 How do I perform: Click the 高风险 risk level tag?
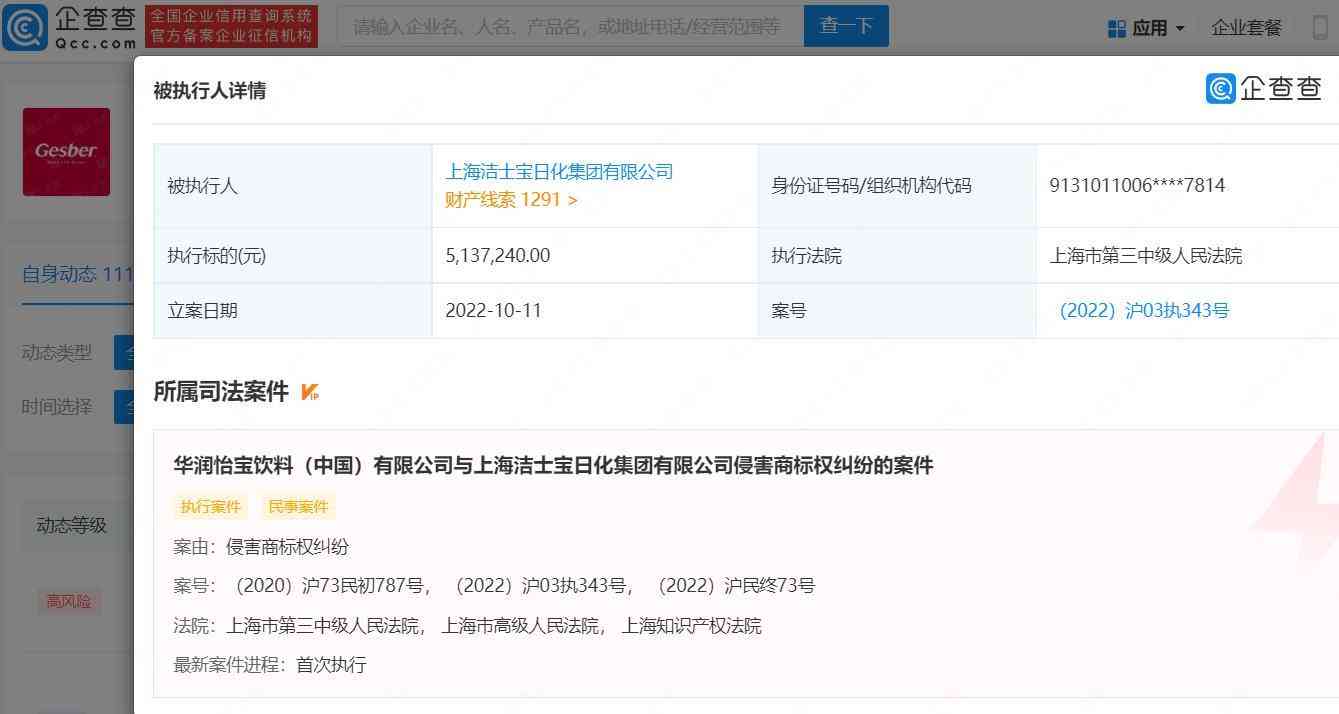click(x=68, y=601)
